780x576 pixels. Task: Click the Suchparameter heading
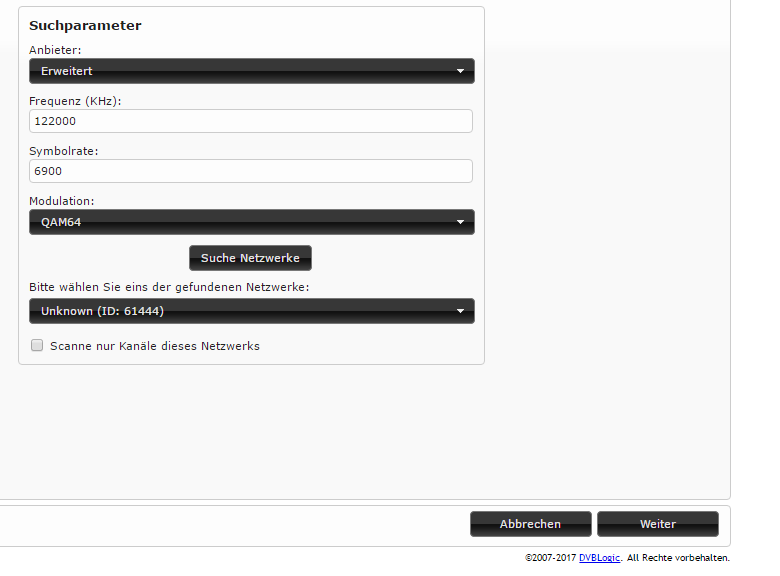(85, 25)
